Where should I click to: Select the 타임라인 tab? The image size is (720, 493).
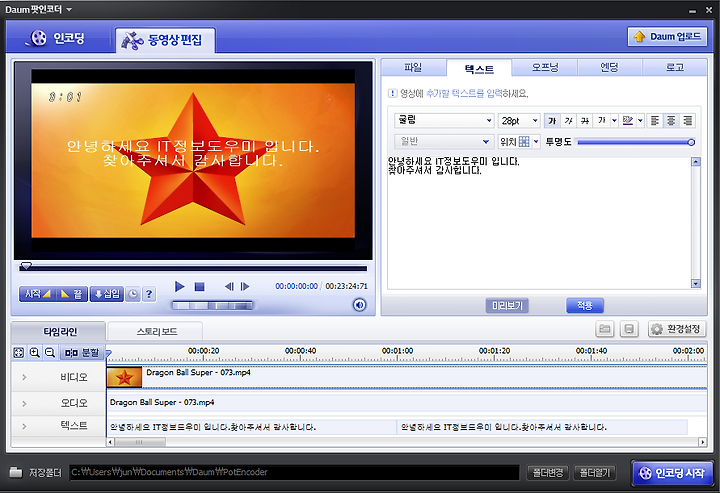[59, 331]
